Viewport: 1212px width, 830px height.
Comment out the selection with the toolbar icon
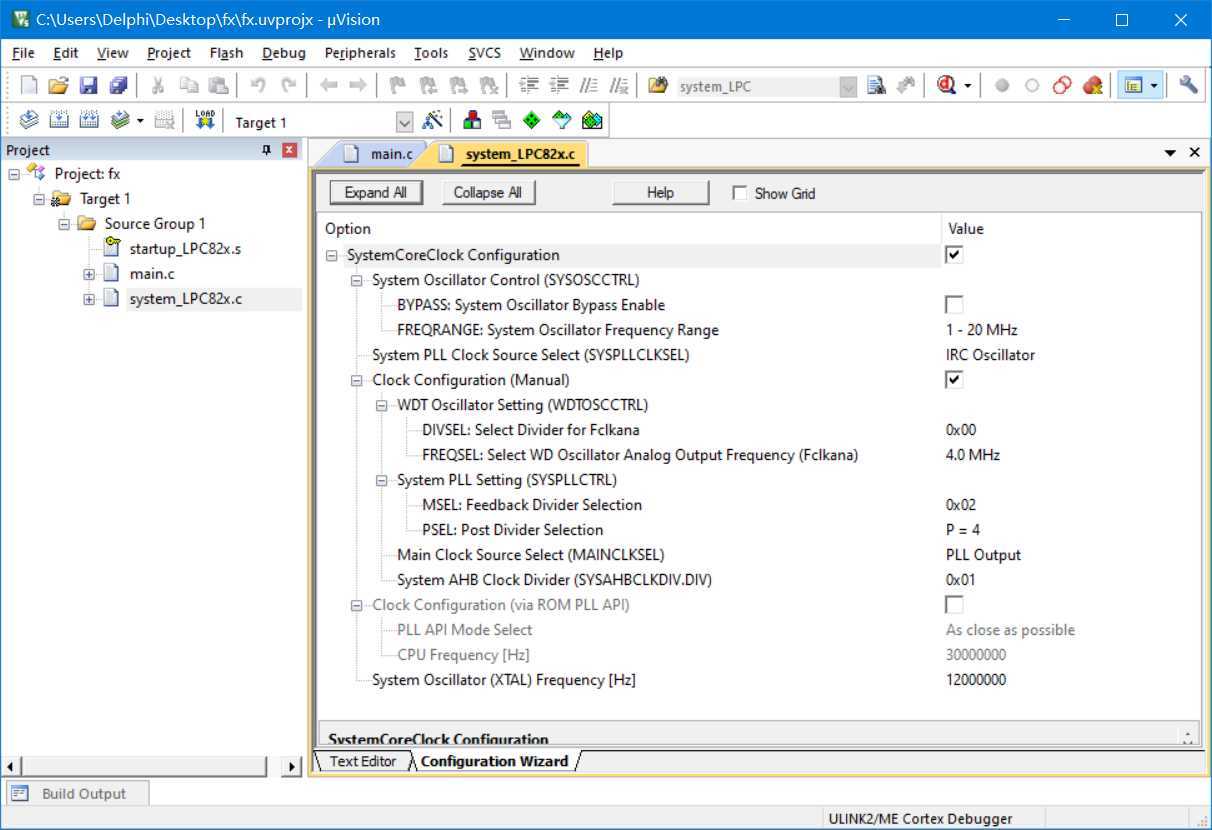coord(590,86)
